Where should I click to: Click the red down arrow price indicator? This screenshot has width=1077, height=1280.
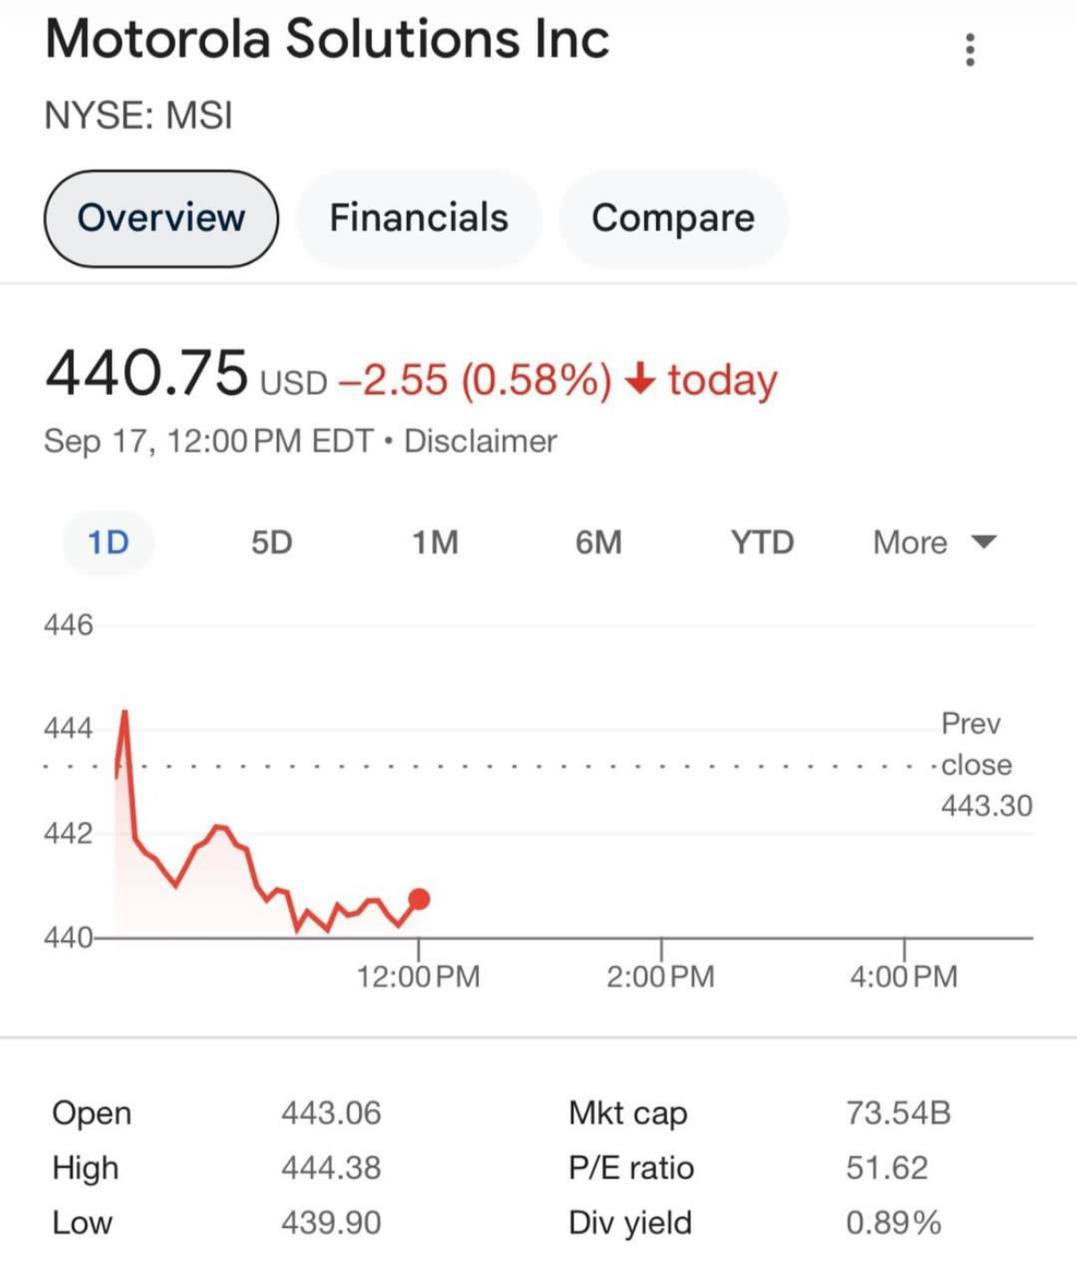[639, 379]
